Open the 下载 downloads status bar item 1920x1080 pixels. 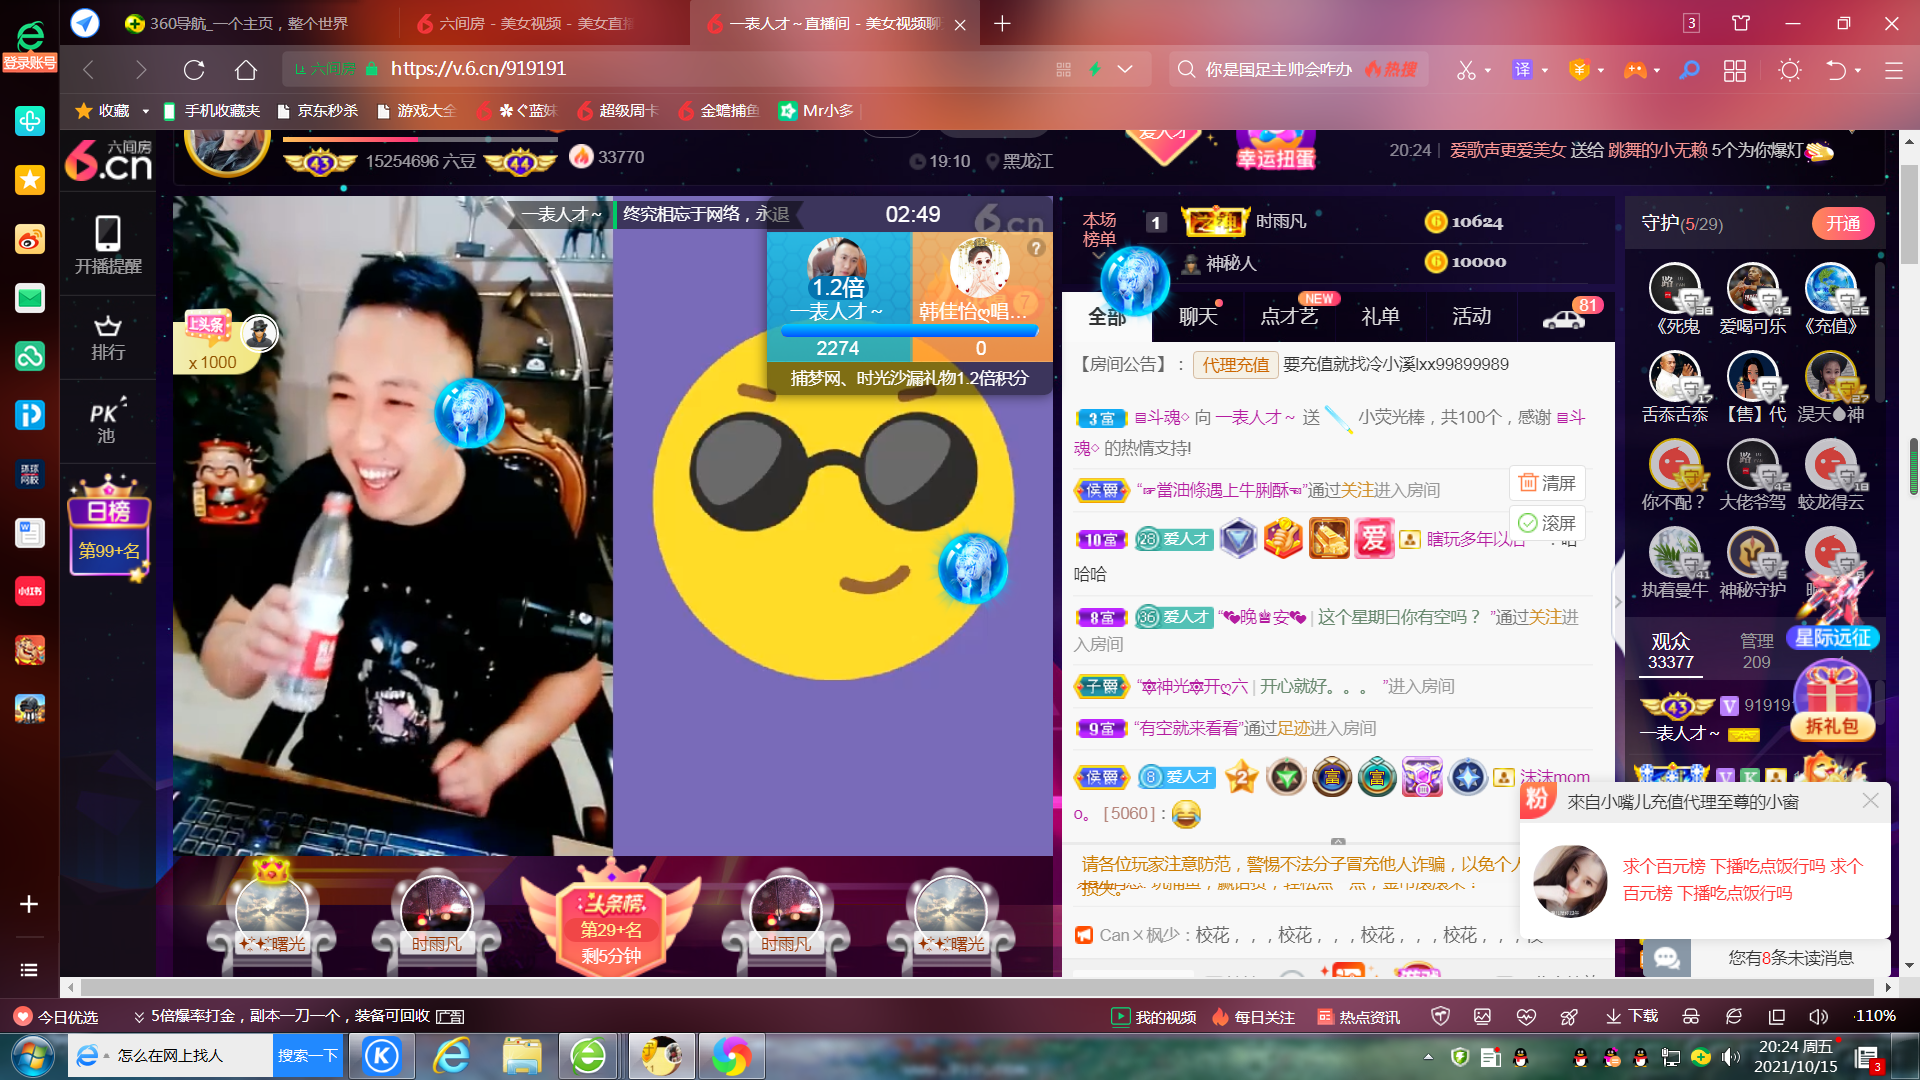pyautogui.click(x=1632, y=1017)
